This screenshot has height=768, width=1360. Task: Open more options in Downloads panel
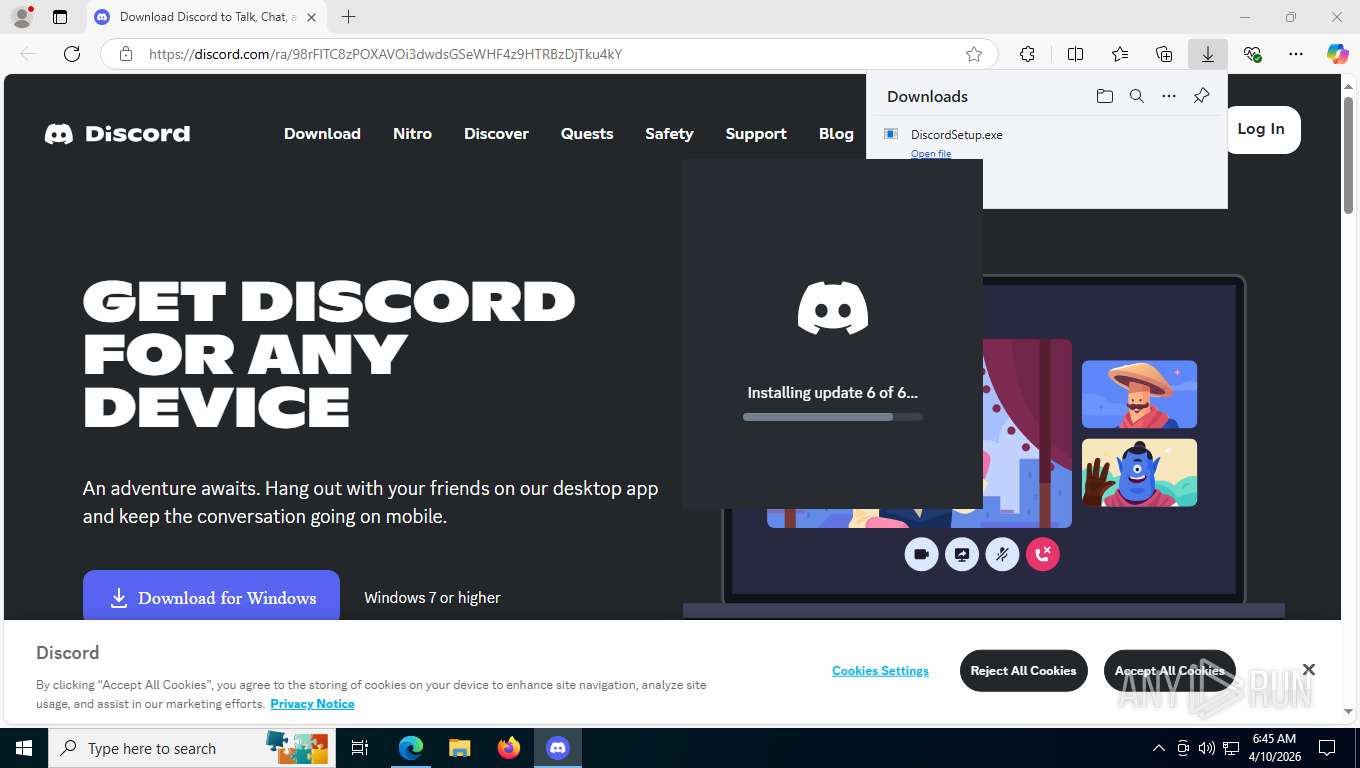click(x=1168, y=96)
